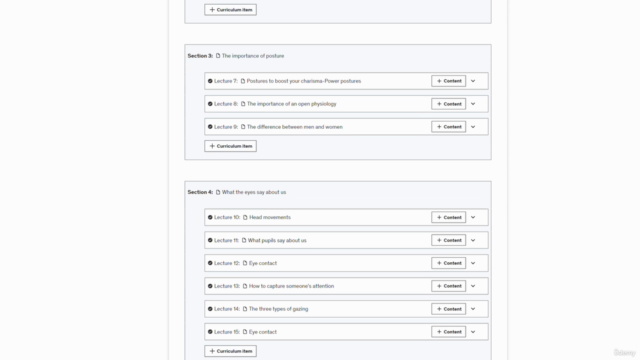Screen dimensions: 640x360
Task: Click the checkmark circle icon on Lecture 7
Action: (210, 81)
